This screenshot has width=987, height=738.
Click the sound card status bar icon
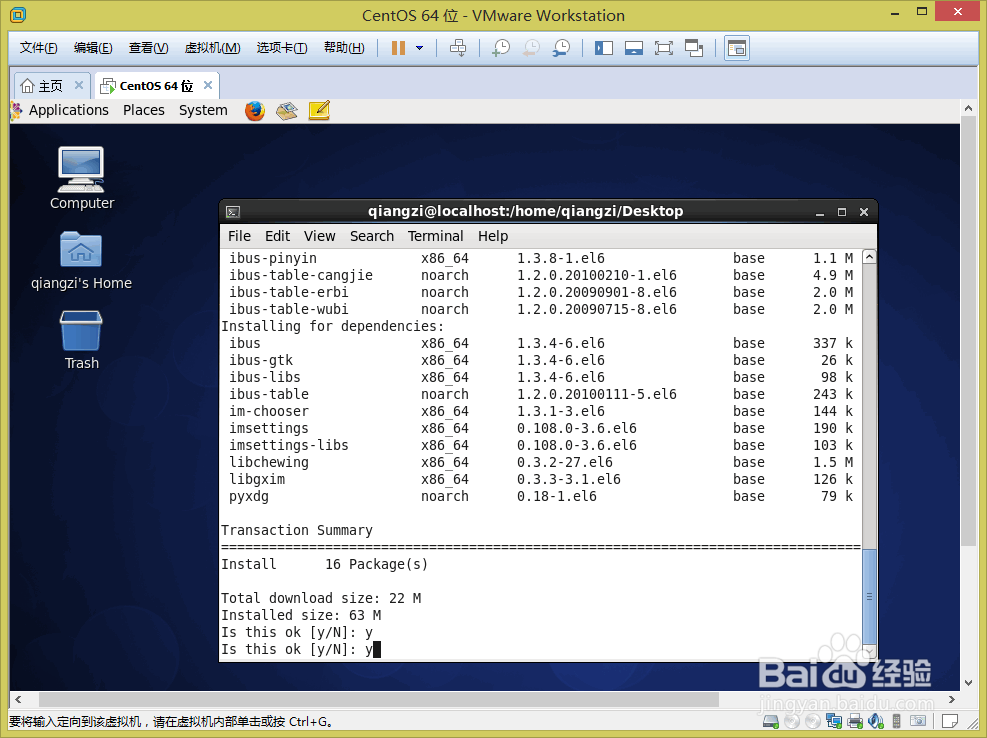(876, 722)
